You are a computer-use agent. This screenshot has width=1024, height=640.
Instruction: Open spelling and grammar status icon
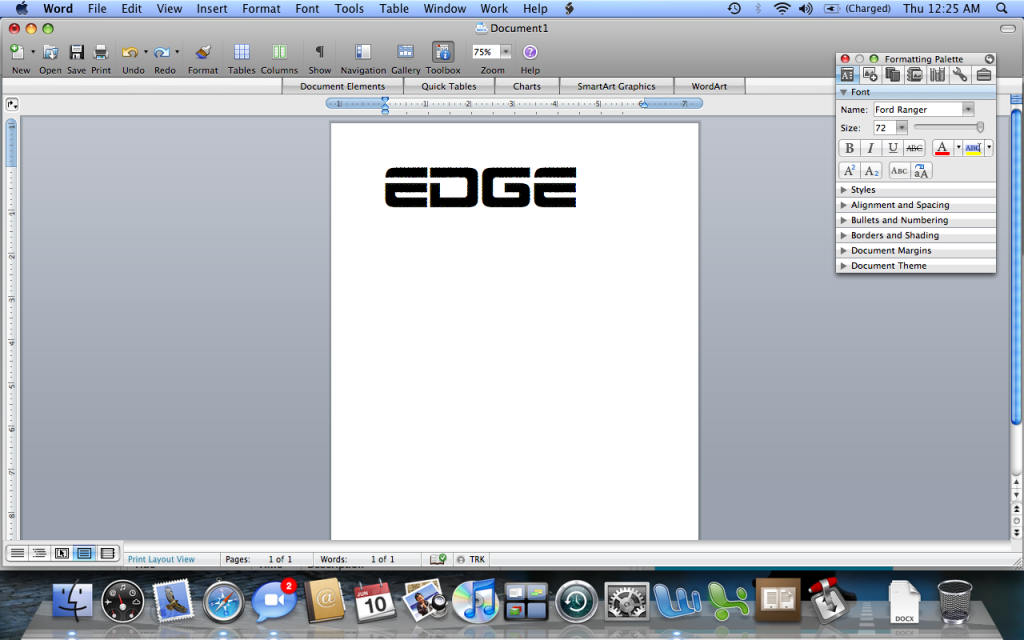pos(438,559)
